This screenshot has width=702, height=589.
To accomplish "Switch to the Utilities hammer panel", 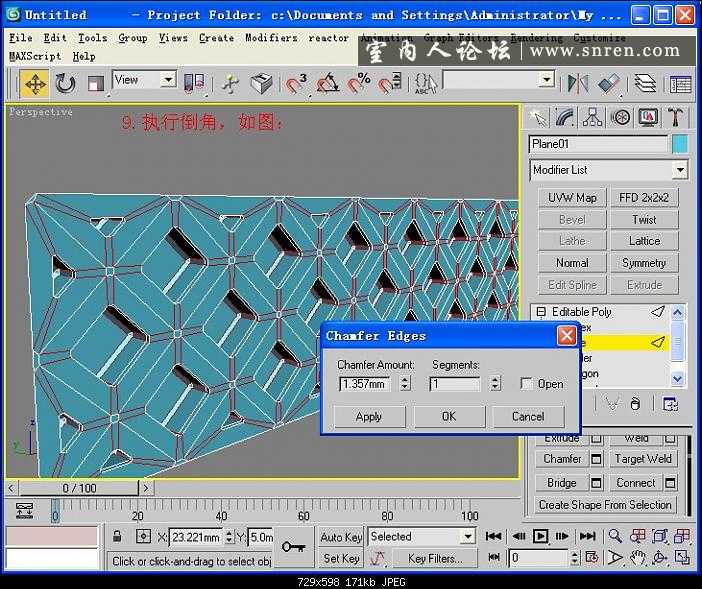I will coord(676,118).
